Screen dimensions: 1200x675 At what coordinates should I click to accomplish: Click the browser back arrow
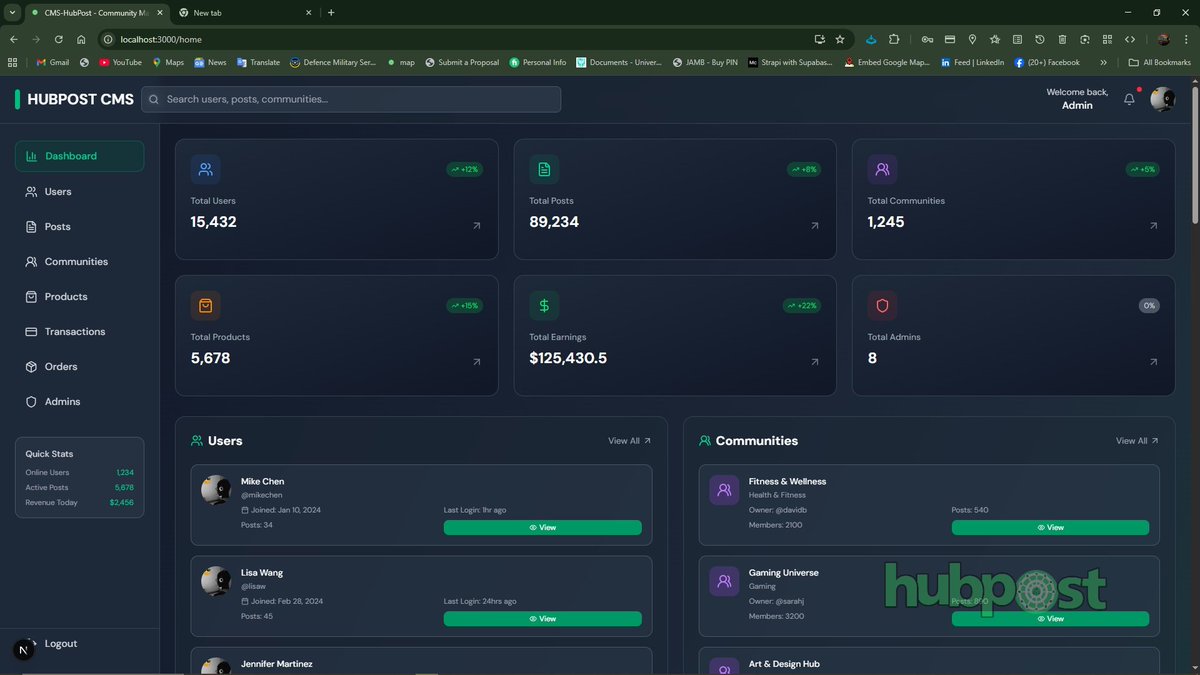tap(14, 39)
